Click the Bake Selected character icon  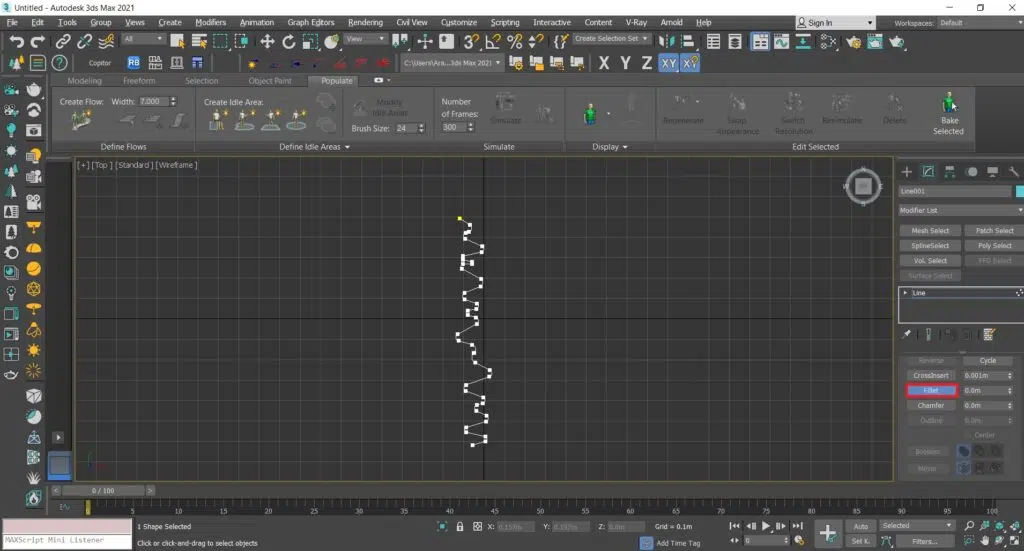pyautogui.click(x=948, y=104)
